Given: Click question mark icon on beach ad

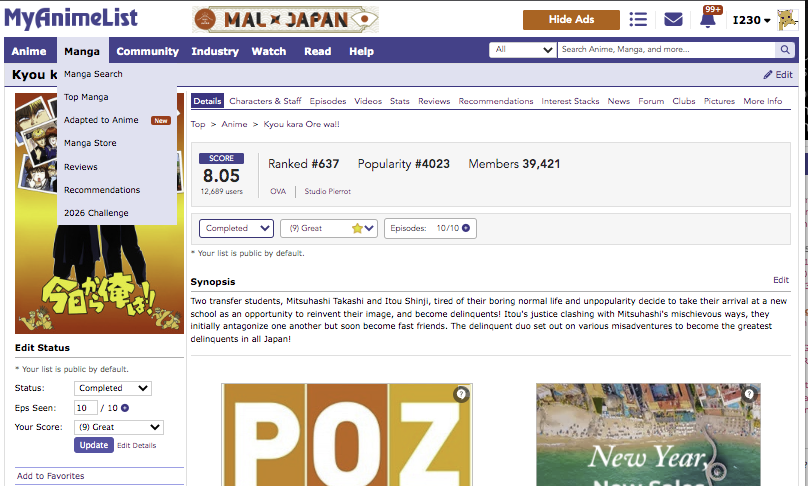Looking at the screenshot, I should (x=749, y=395).
